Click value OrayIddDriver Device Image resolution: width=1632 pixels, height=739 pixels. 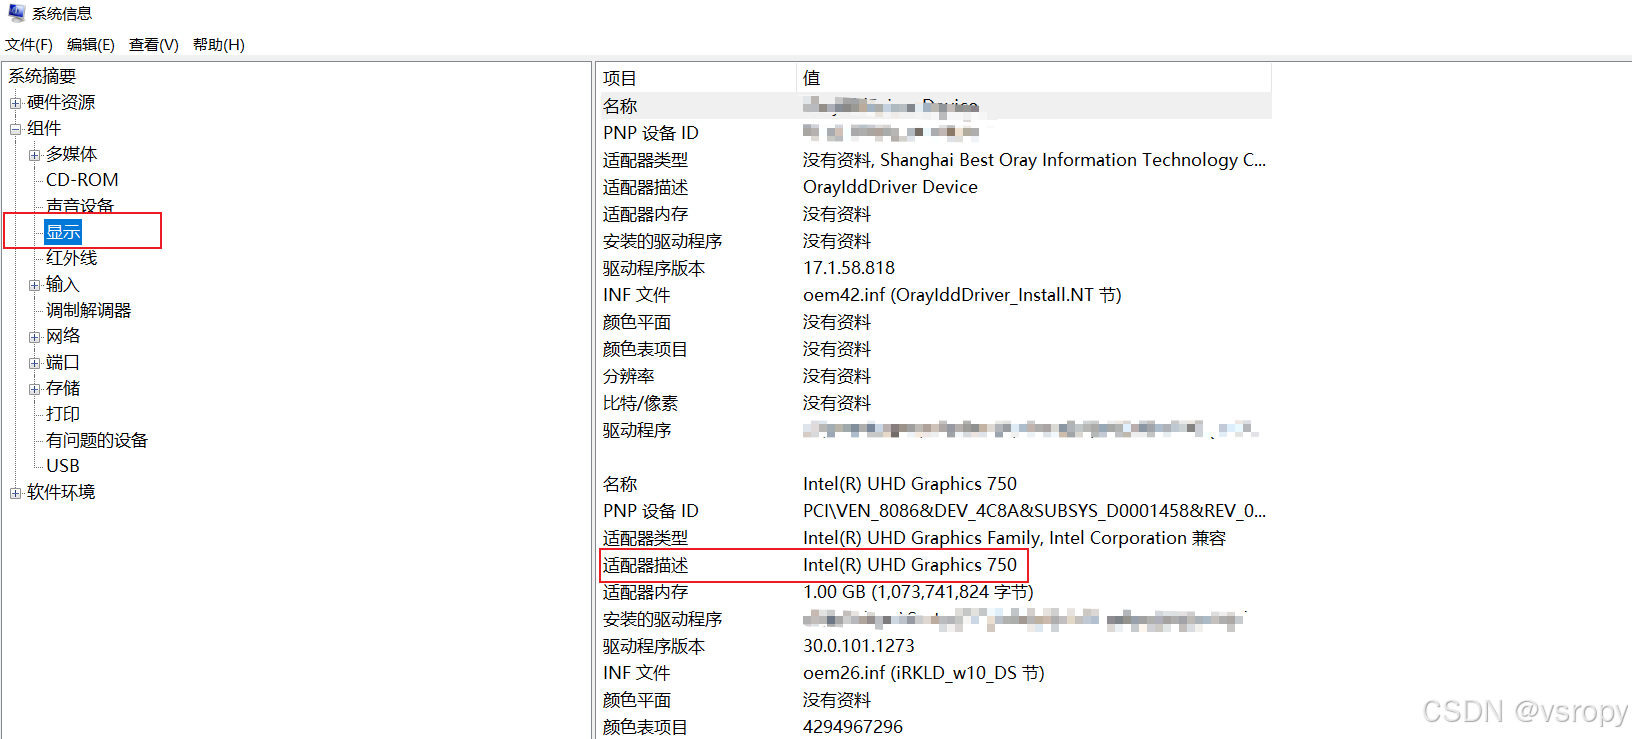[890, 187]
